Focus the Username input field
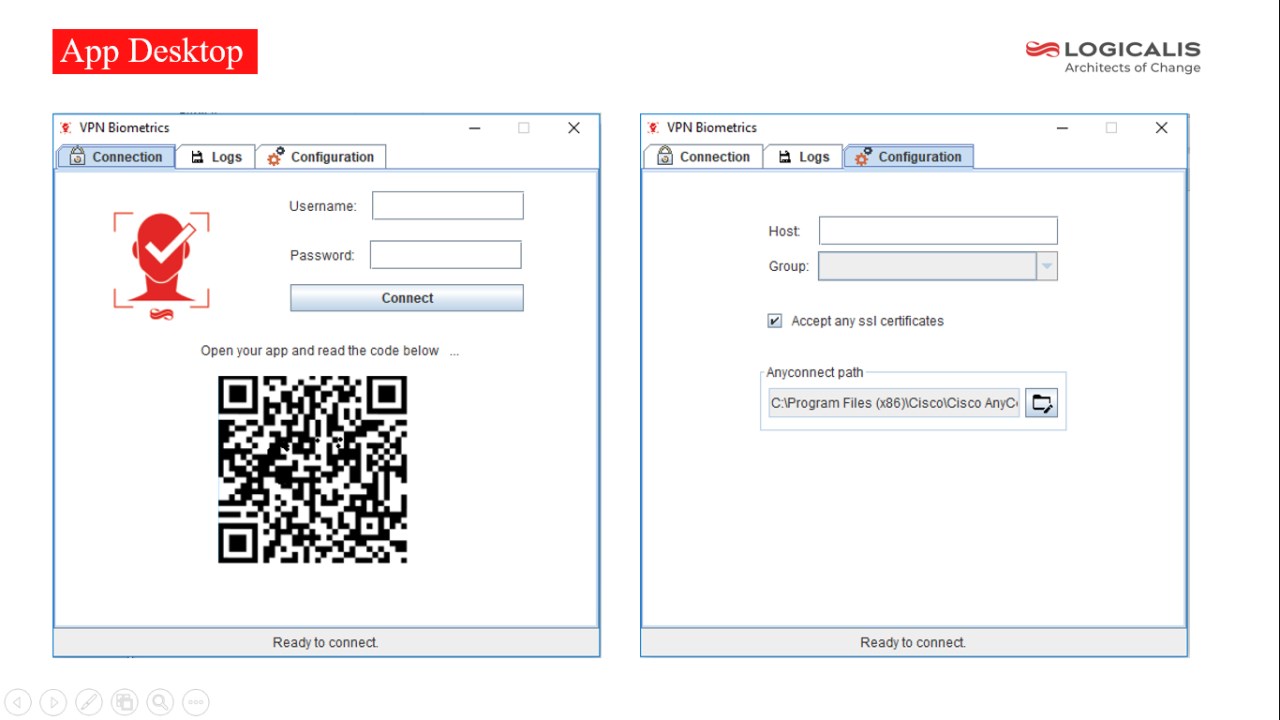The image size is (1280, 720). click(448, 206)
